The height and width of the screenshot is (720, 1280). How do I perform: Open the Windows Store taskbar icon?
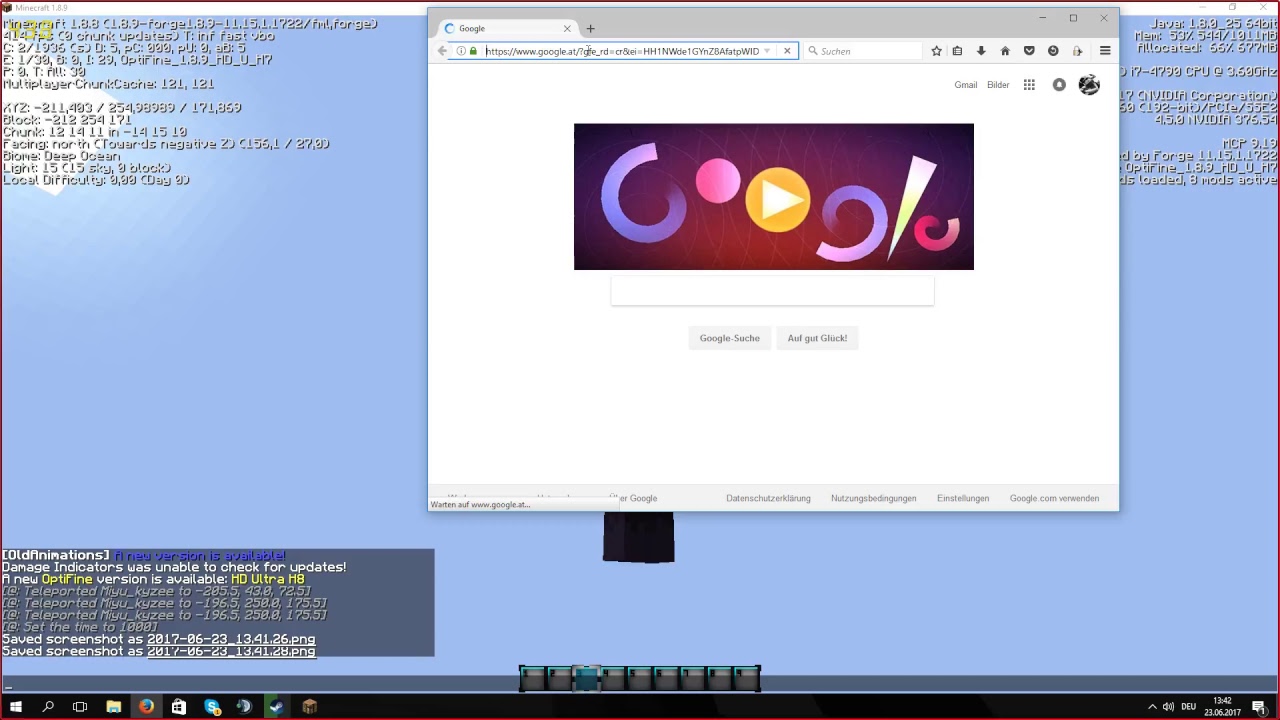[179, 707]
